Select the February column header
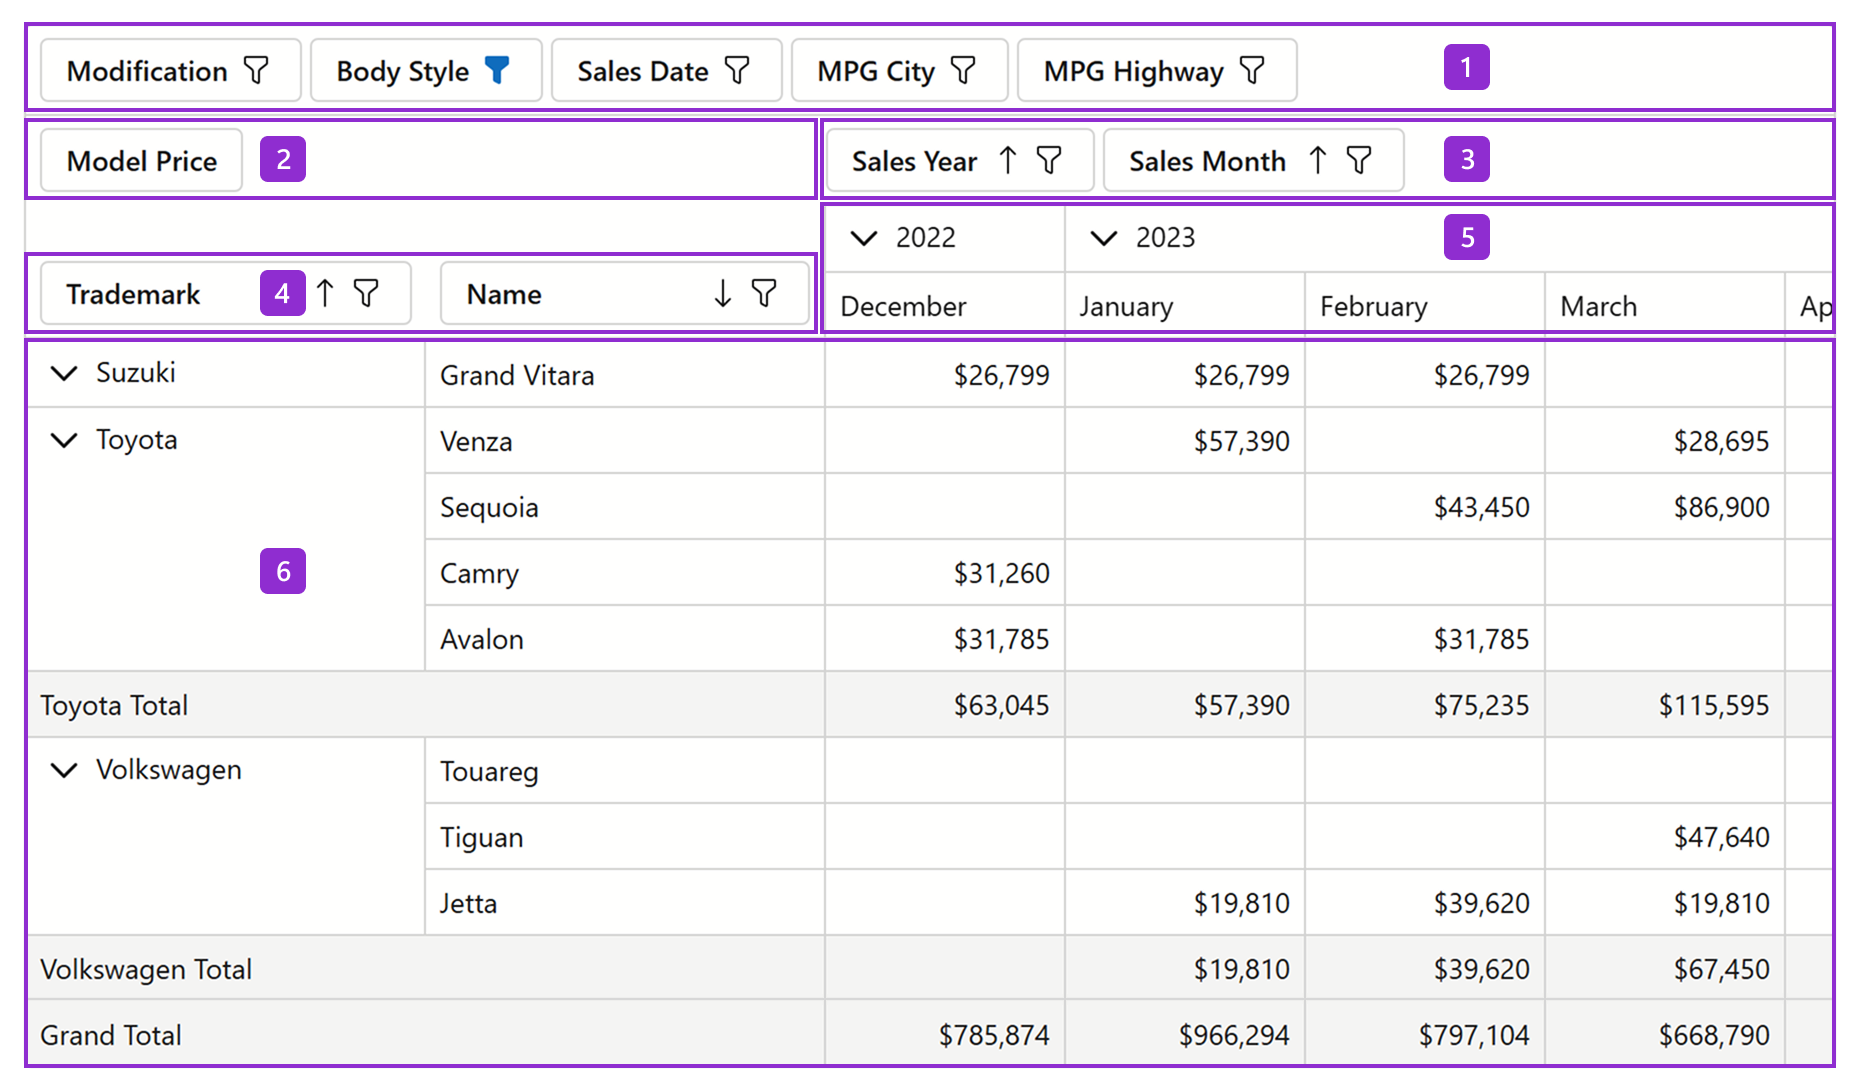The image size is (1860, 1092). tap(1425, 305)
